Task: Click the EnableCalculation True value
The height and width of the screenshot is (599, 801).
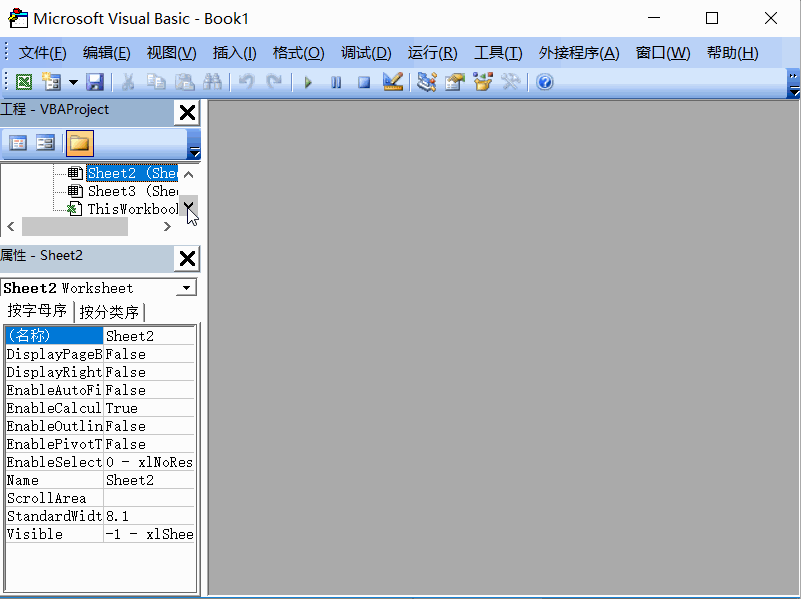Action: [x=149, y=408]
